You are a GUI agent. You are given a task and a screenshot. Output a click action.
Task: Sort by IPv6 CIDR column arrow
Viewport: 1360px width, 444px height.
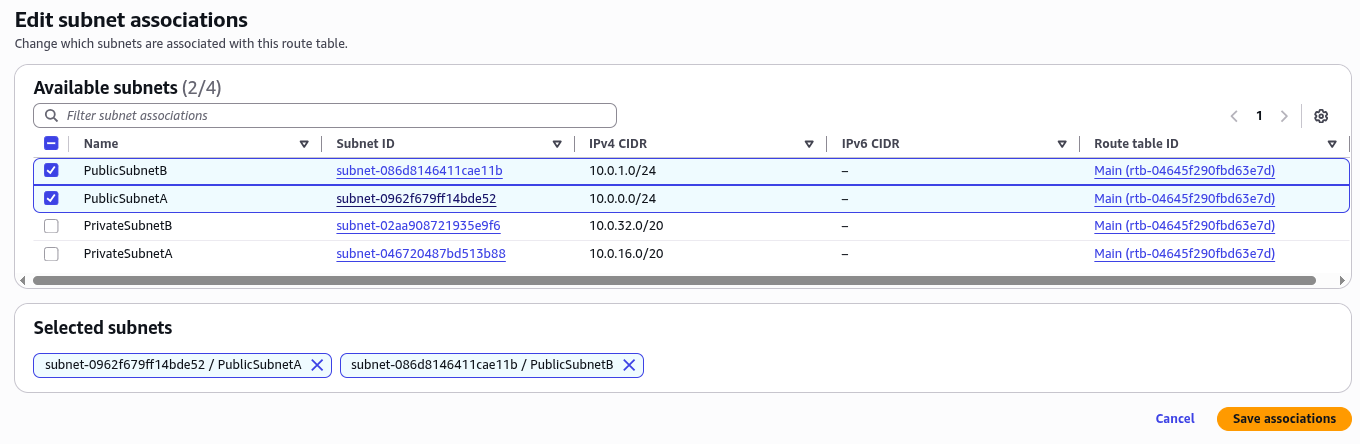point(1062,144)
